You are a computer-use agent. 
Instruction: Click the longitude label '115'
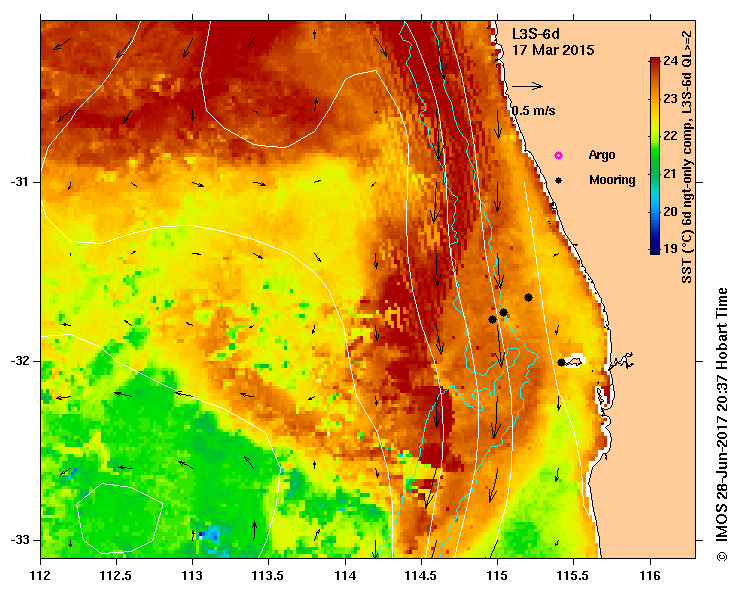497,576
